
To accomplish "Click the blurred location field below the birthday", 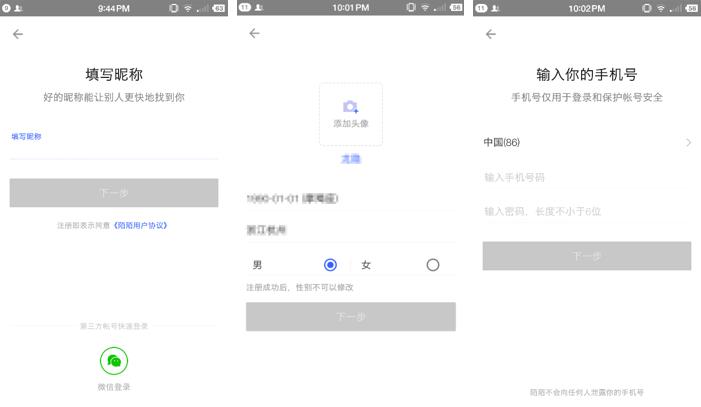I will 351,230.
